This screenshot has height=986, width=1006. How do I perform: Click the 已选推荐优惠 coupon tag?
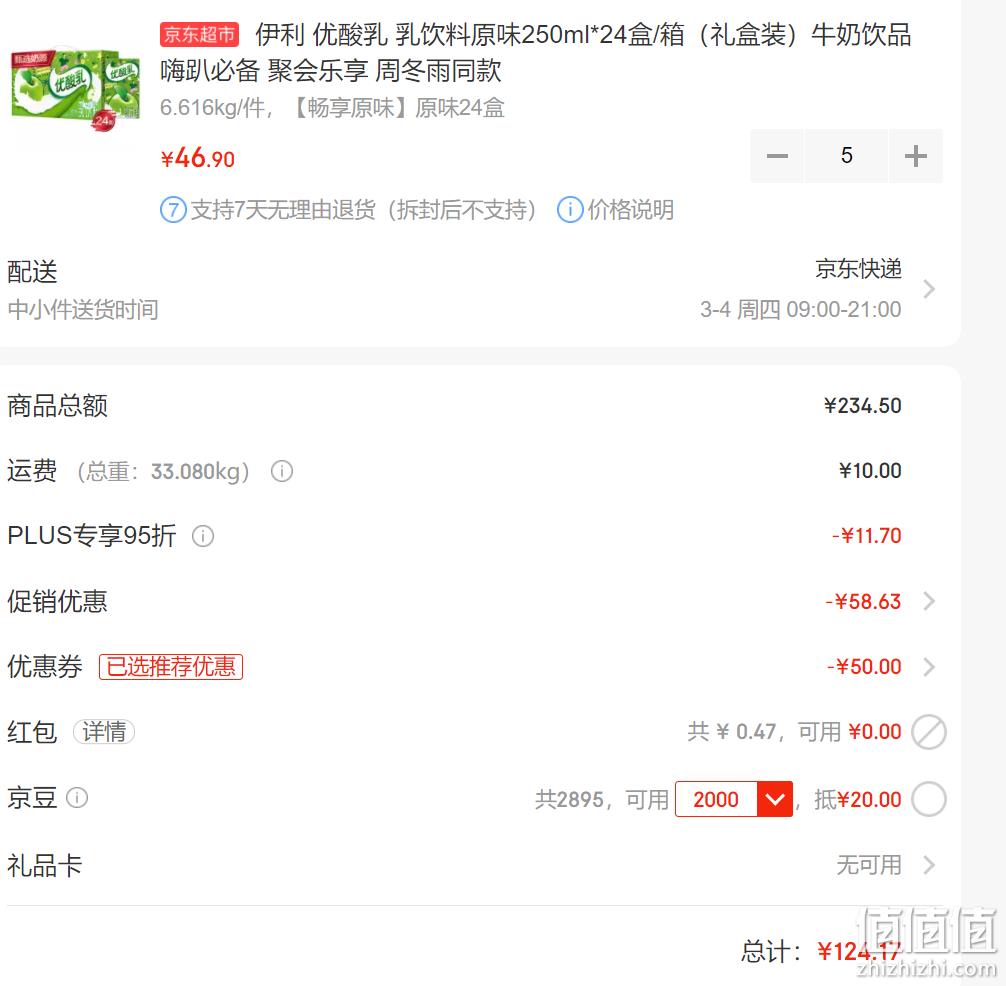click(171, 667)
